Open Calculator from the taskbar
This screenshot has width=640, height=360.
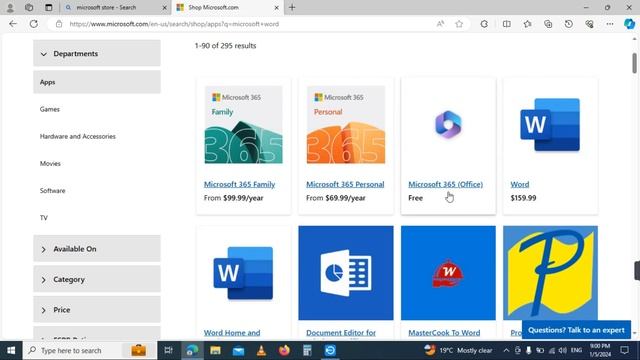coord(307,350)
